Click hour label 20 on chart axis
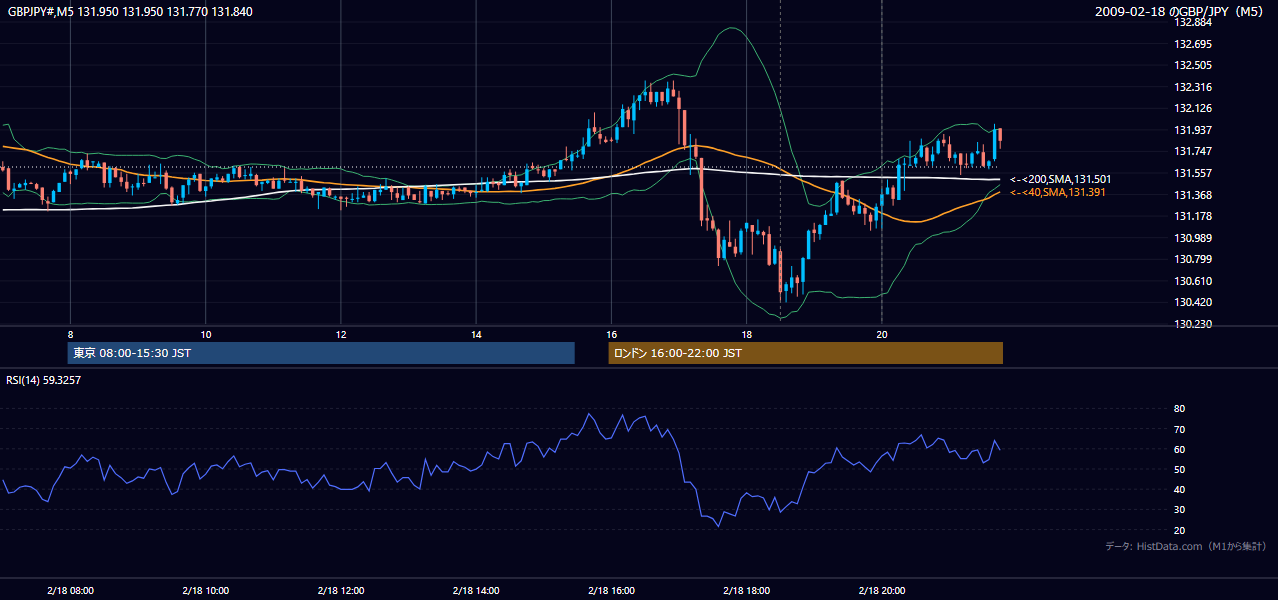This screenshot has width=1278, height=600. 881,334
